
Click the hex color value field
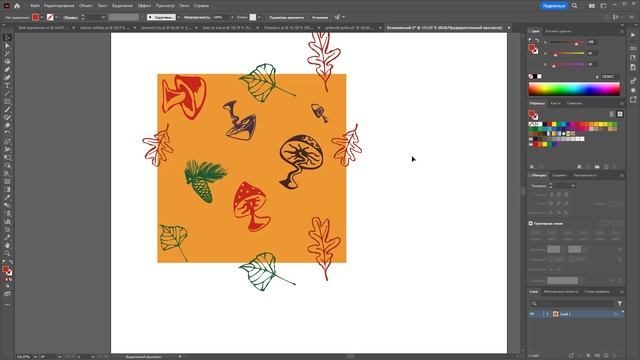click(610, 76)
